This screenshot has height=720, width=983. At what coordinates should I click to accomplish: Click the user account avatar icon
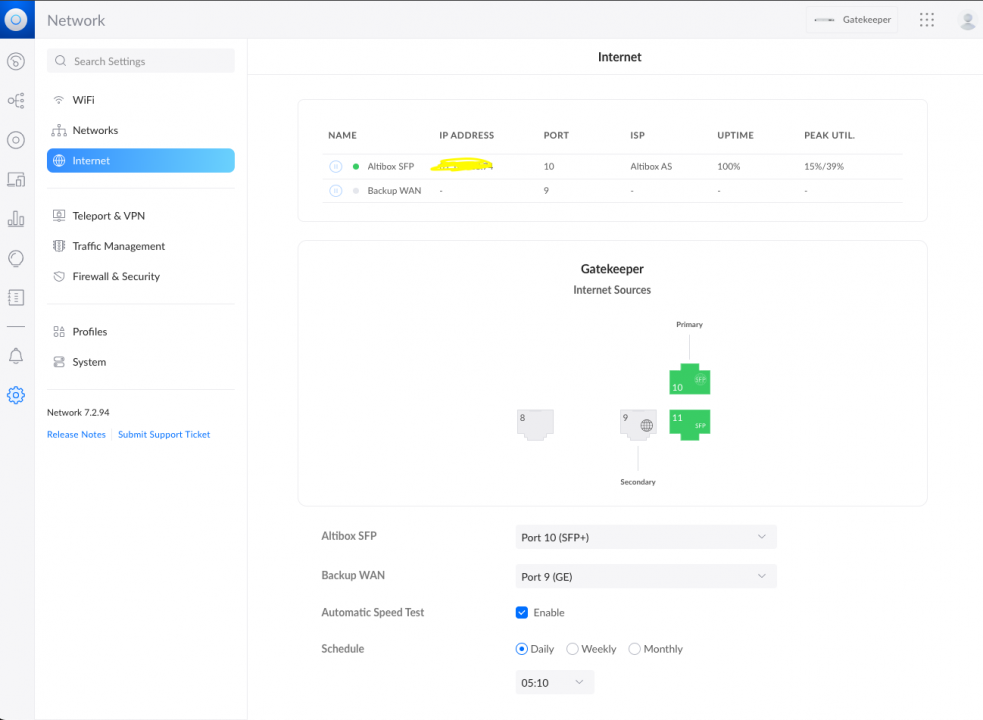click(x=967, y=20)
